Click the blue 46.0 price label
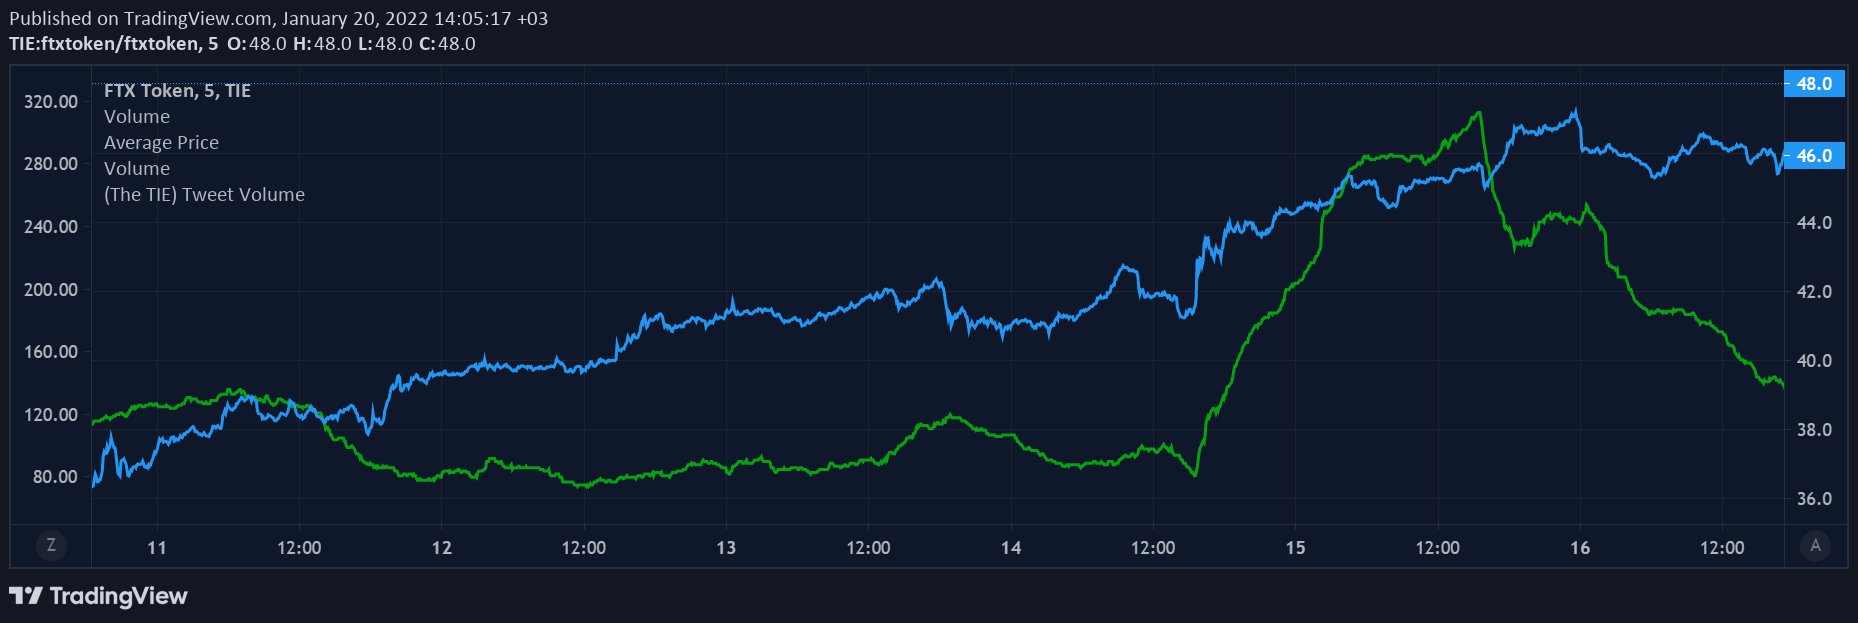The height and width of the screenshot is (623, 1858). (1814, 156)
